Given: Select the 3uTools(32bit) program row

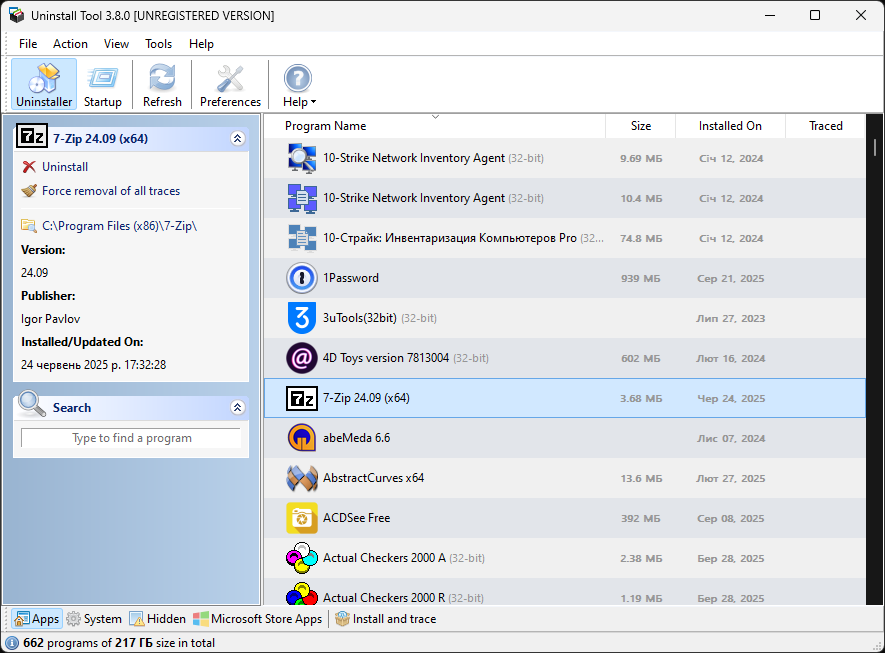Looking at the screenshot, I should [564, 318].
